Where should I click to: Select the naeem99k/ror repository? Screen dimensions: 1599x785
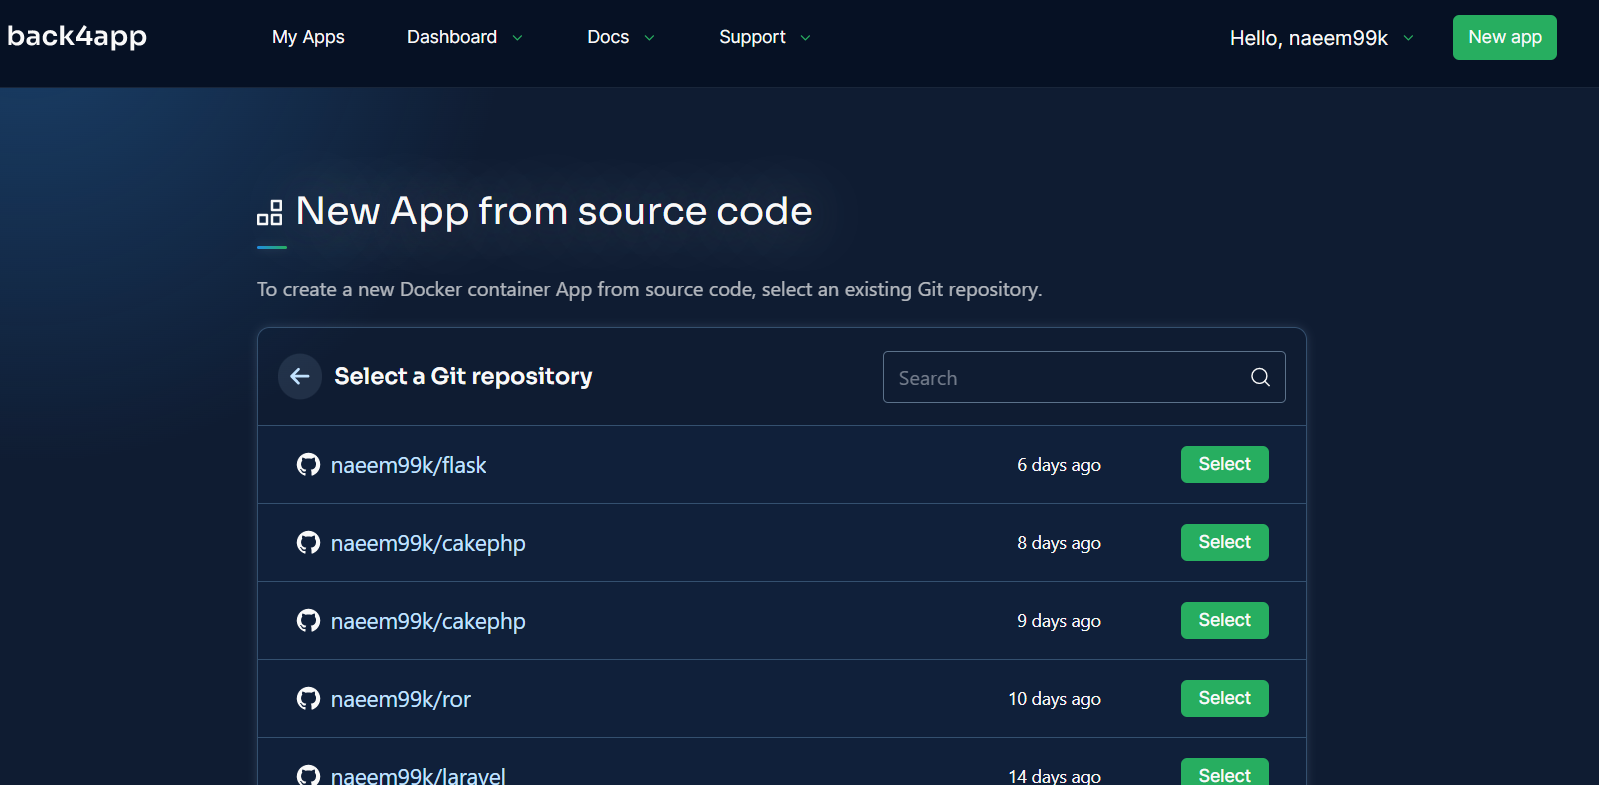1224,698
